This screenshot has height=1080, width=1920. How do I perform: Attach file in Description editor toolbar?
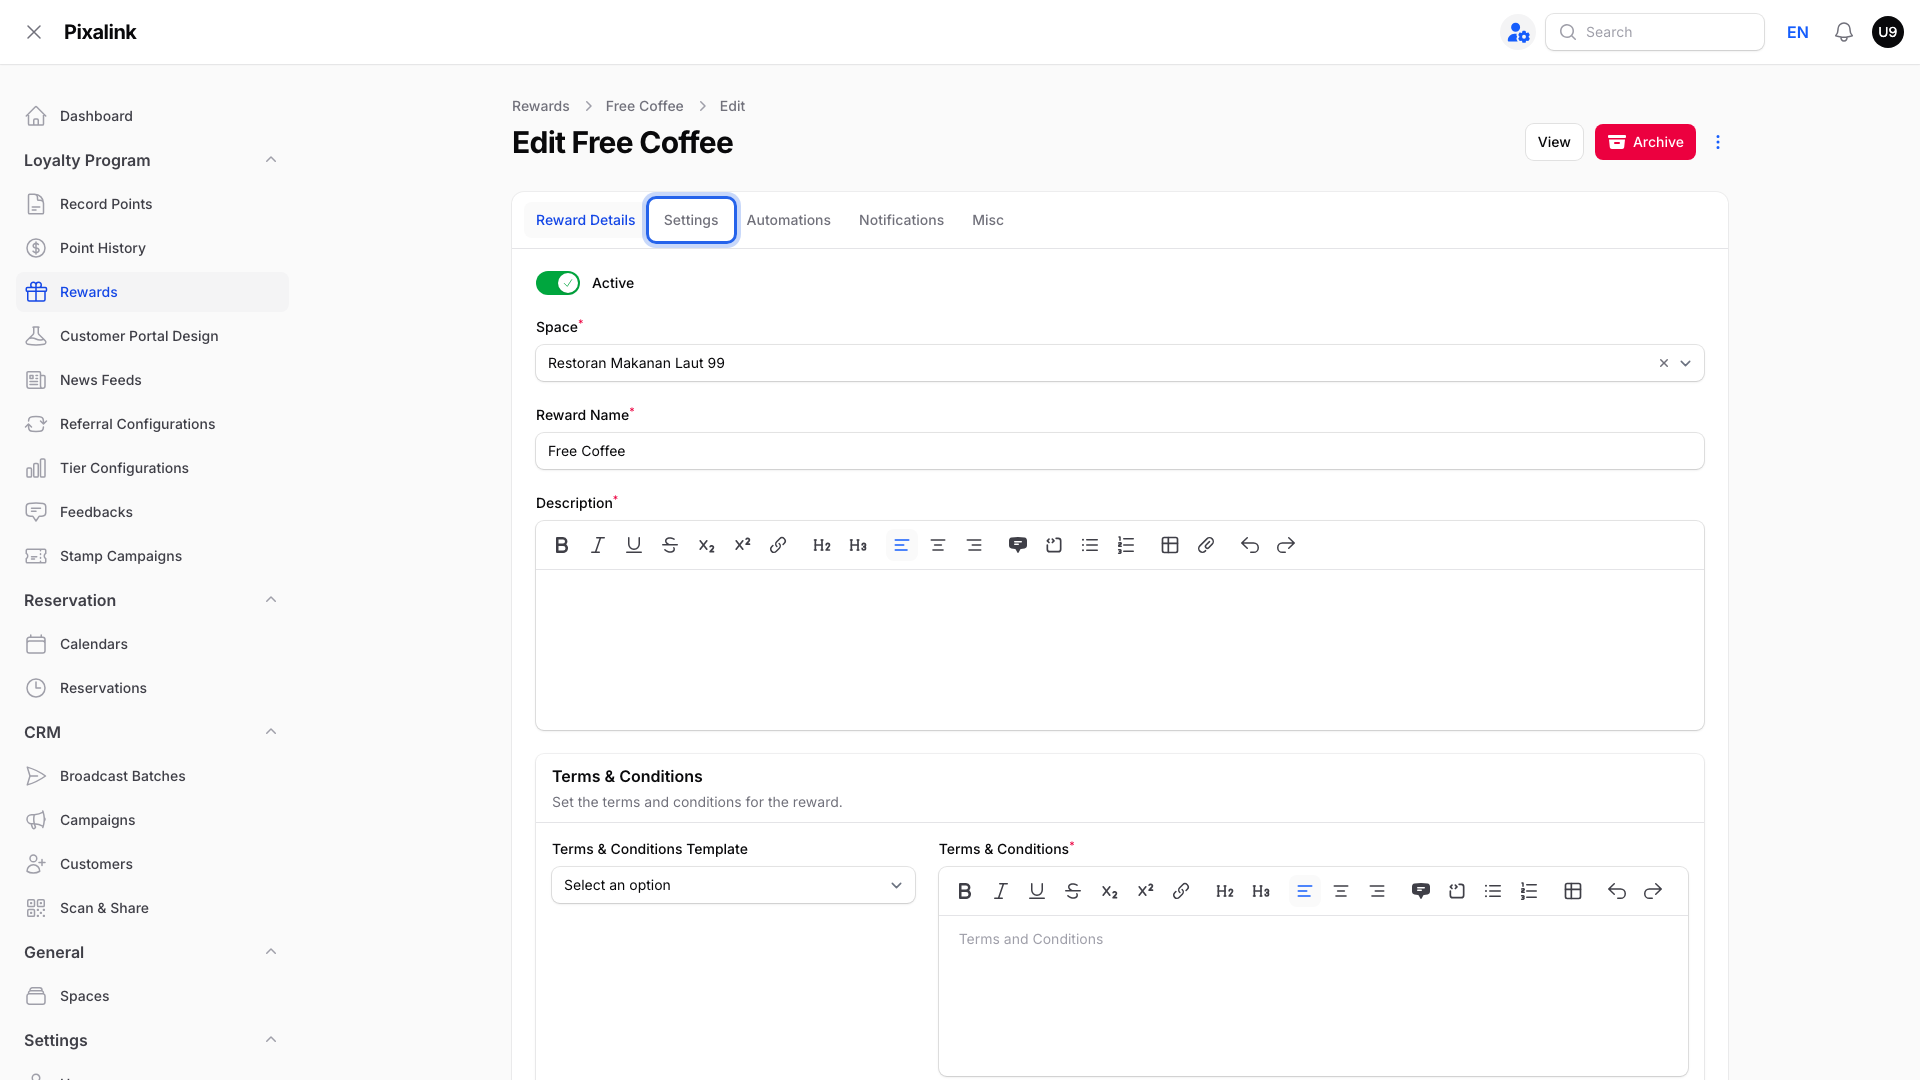(1206, 545)
